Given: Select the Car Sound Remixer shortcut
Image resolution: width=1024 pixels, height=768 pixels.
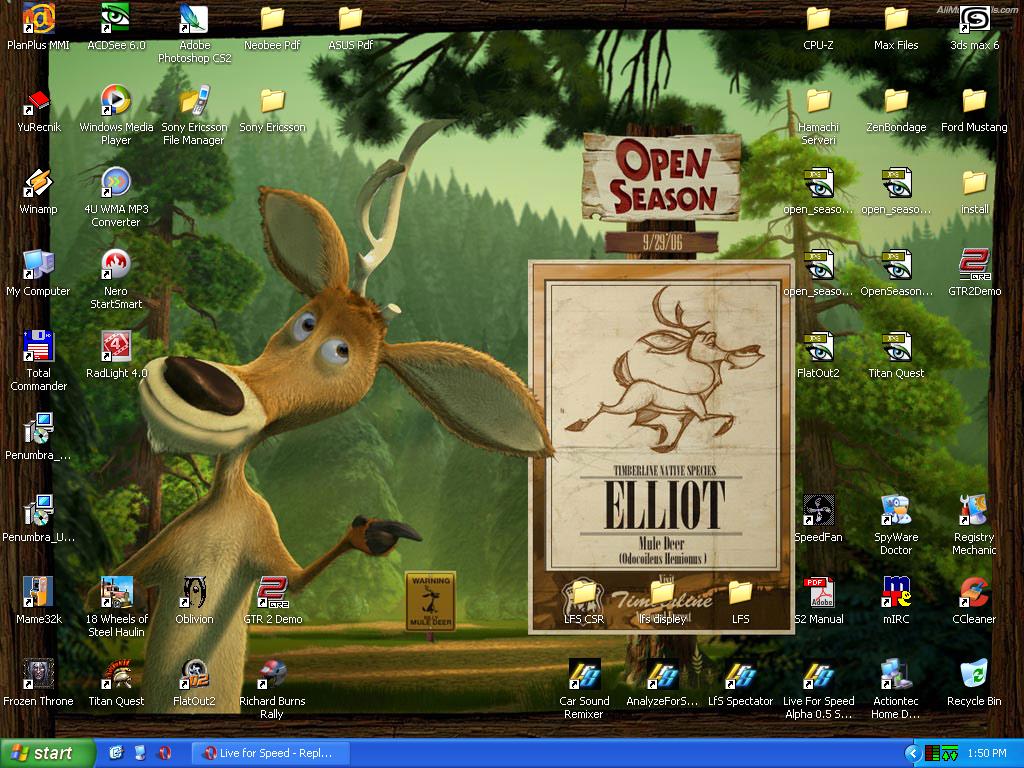Looking at the screenshot, I should pos(584,675).
